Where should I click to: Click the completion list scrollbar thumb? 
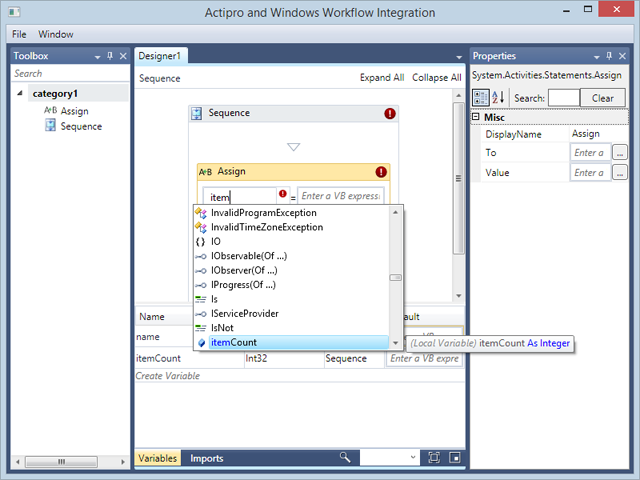[x=396, y=278]
